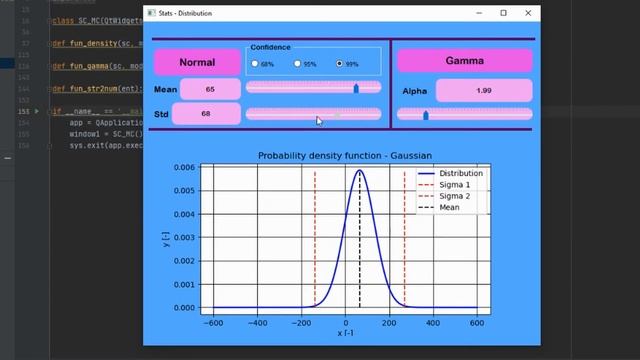Click the 'window1 = SC_MC()' code line
The image size is (640, 360).
click(106, 134)
